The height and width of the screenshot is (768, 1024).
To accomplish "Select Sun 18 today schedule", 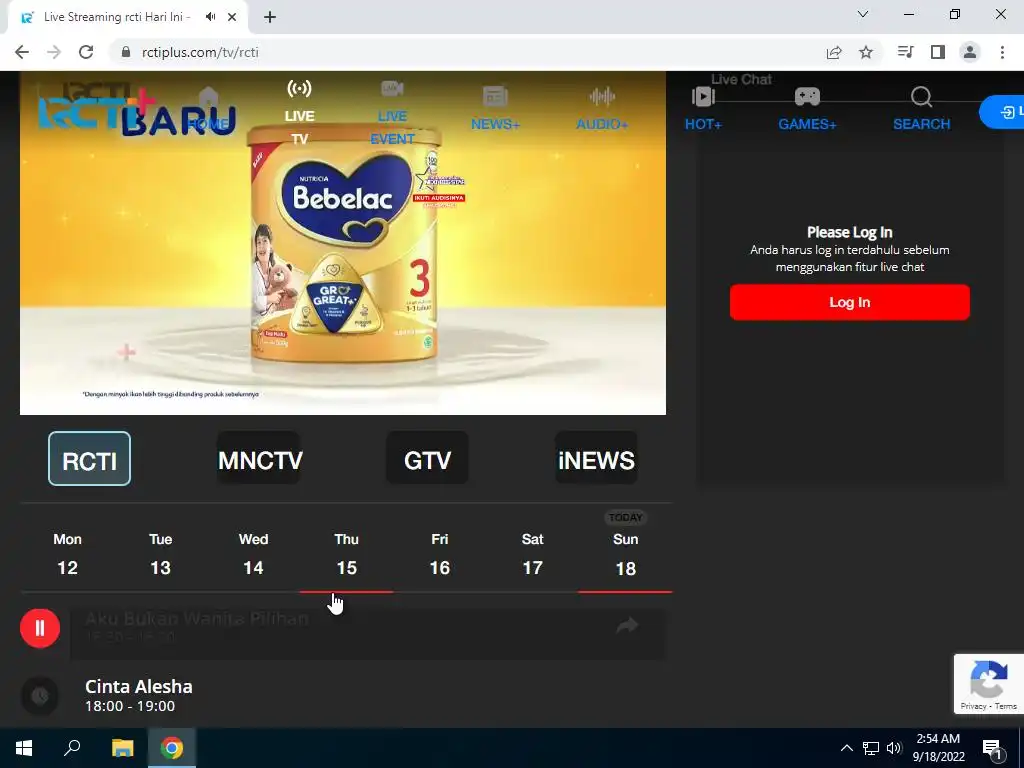I will click(625, 554).
